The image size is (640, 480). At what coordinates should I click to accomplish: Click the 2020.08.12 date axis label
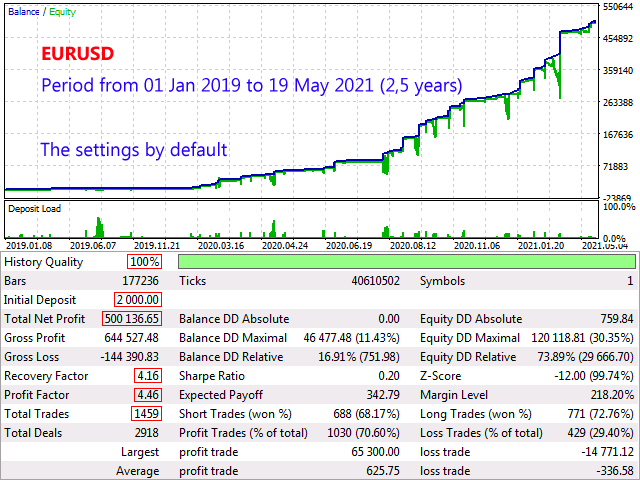pos(413,246)
